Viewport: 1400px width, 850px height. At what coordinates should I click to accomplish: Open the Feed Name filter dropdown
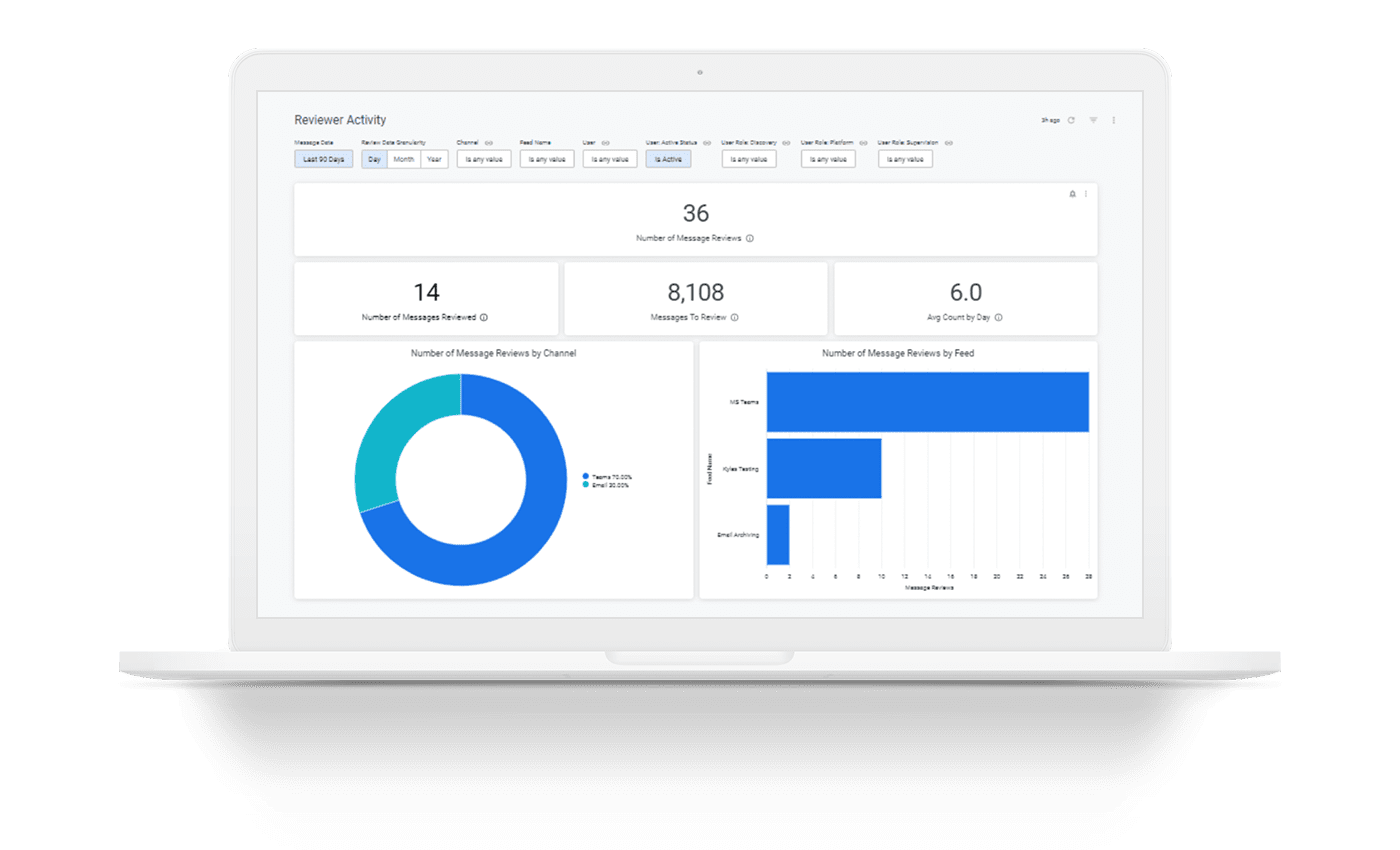tap(545, 158)
